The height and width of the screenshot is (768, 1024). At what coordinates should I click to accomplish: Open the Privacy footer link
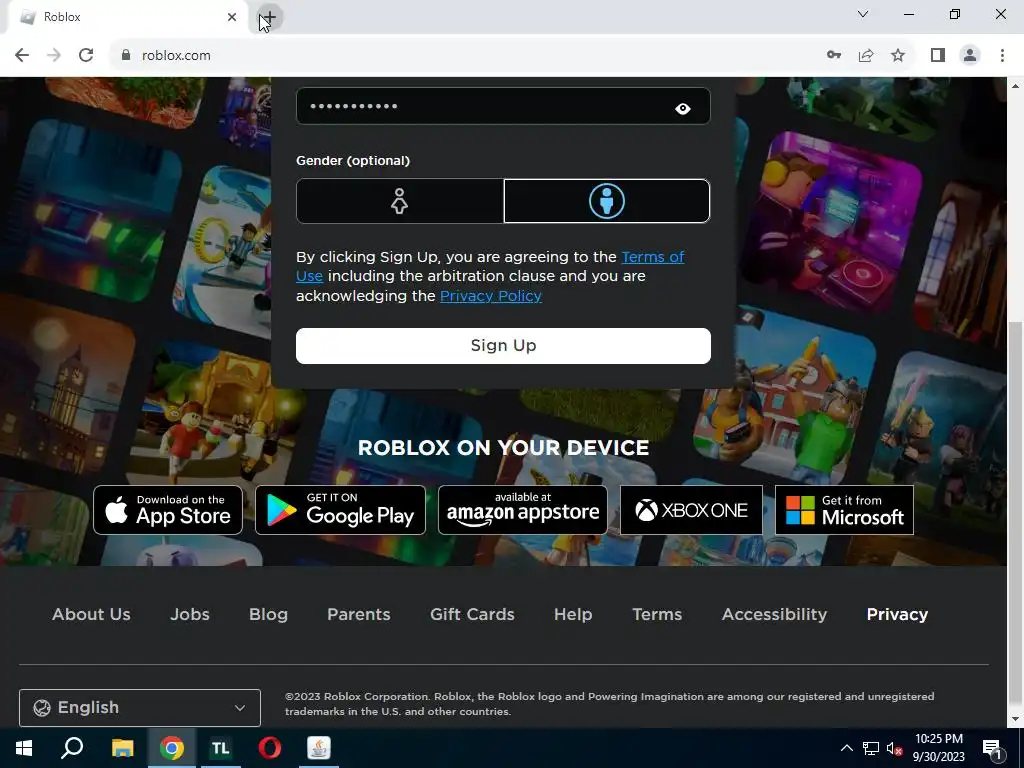(897, 614)
